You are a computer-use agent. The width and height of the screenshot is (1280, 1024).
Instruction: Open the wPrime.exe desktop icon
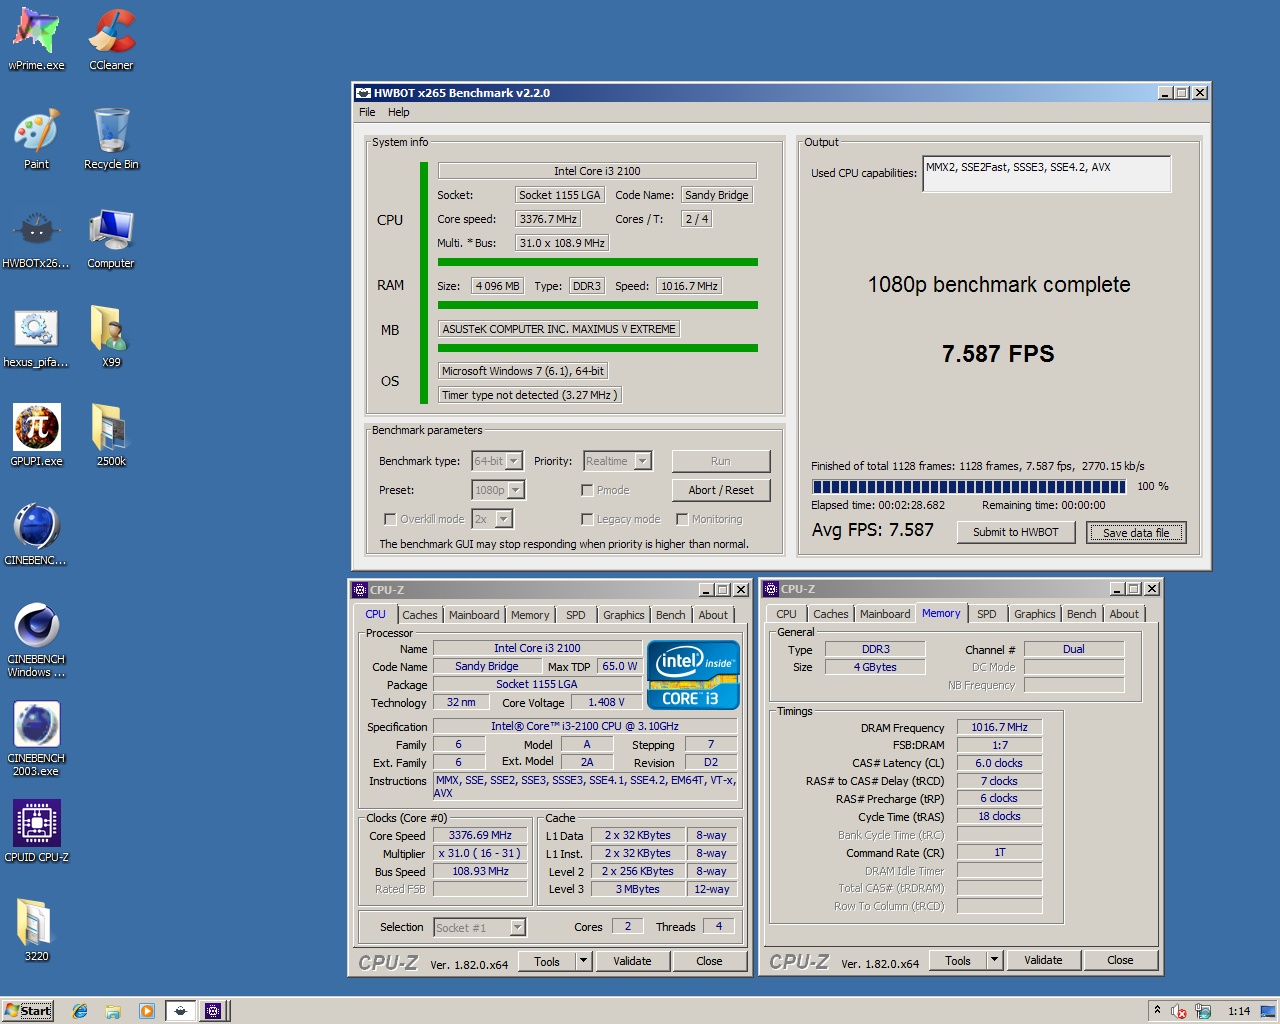[36, 40]
